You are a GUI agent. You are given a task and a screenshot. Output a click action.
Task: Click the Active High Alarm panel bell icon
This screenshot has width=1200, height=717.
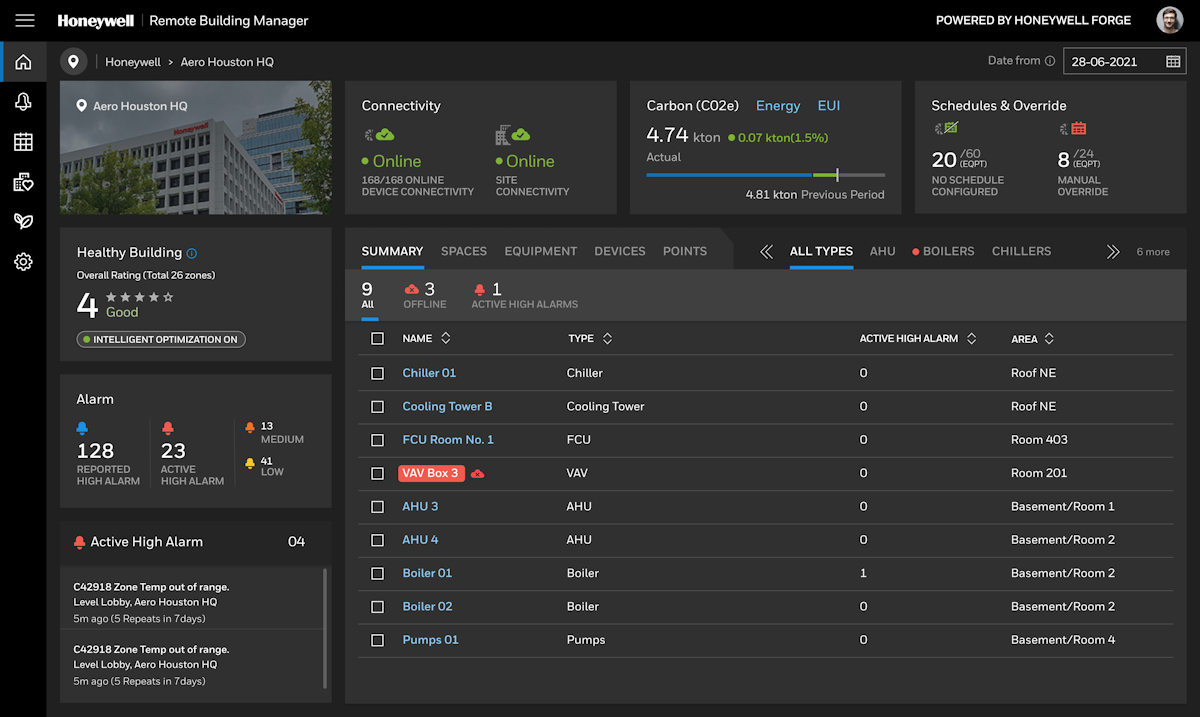tap(80, 542)
